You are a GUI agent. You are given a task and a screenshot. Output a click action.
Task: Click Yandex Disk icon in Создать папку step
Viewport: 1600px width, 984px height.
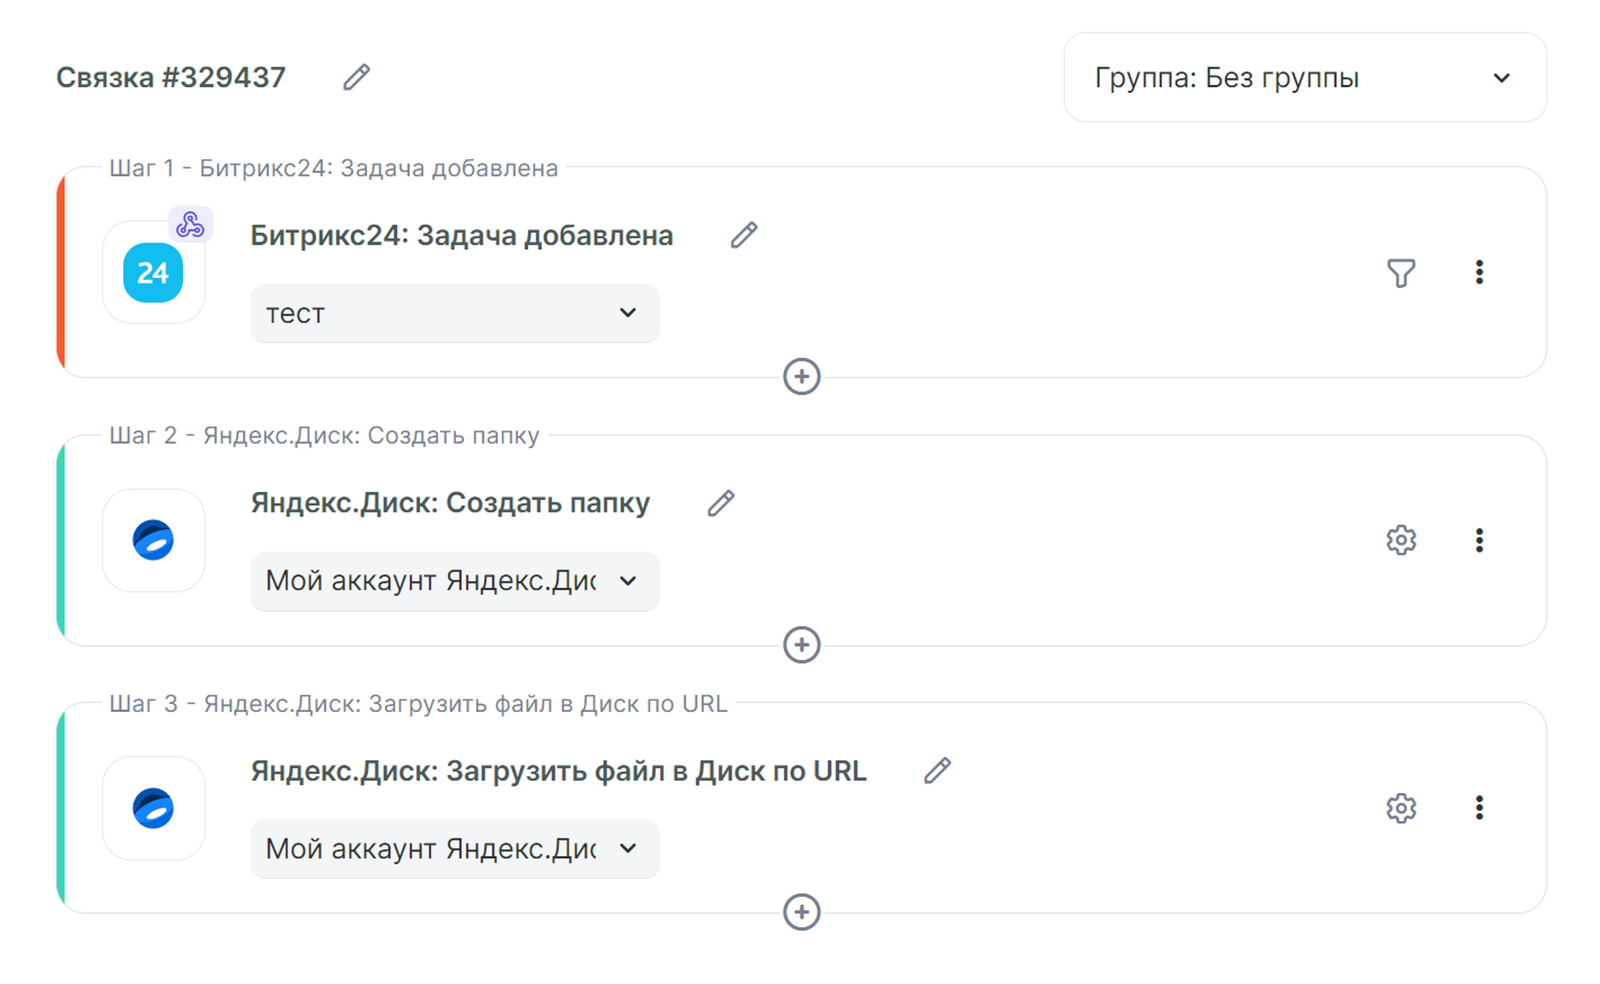tap(153, 540)
